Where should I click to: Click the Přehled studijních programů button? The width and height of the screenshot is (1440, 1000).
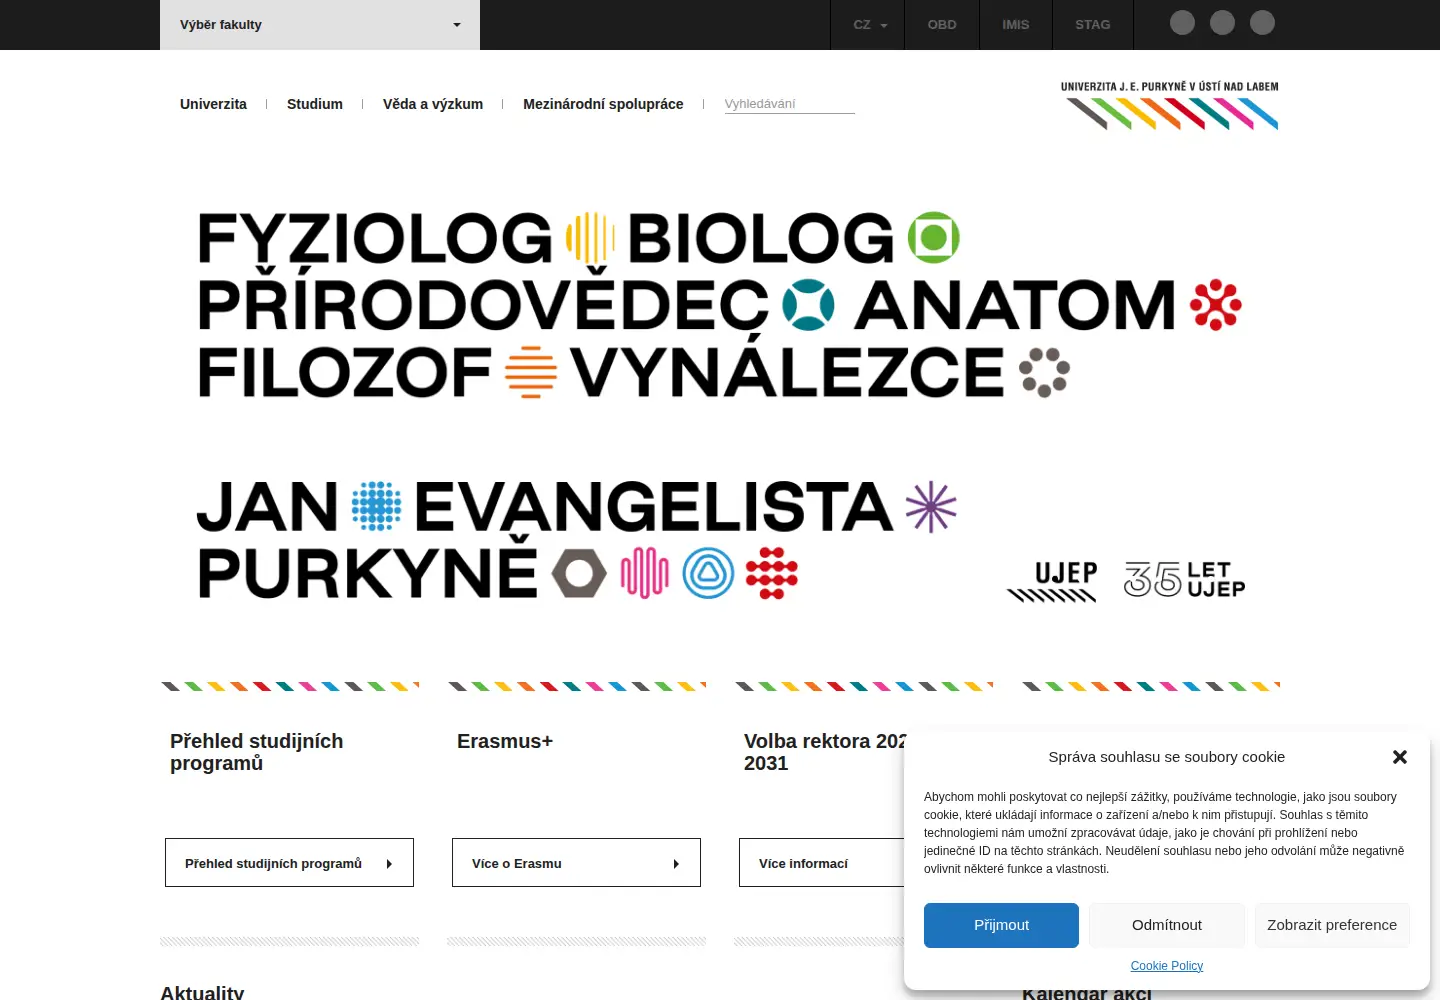point(289,863)
